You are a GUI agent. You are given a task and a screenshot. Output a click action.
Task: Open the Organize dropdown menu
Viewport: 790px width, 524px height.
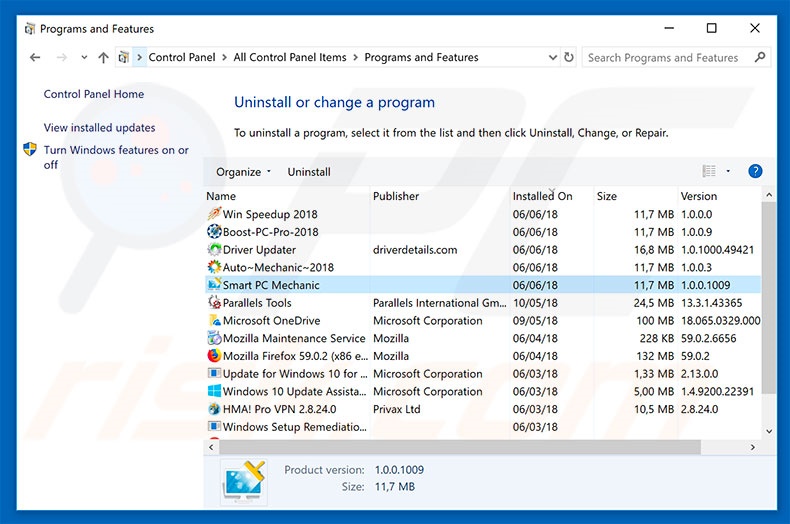click(x=243, y=172)
